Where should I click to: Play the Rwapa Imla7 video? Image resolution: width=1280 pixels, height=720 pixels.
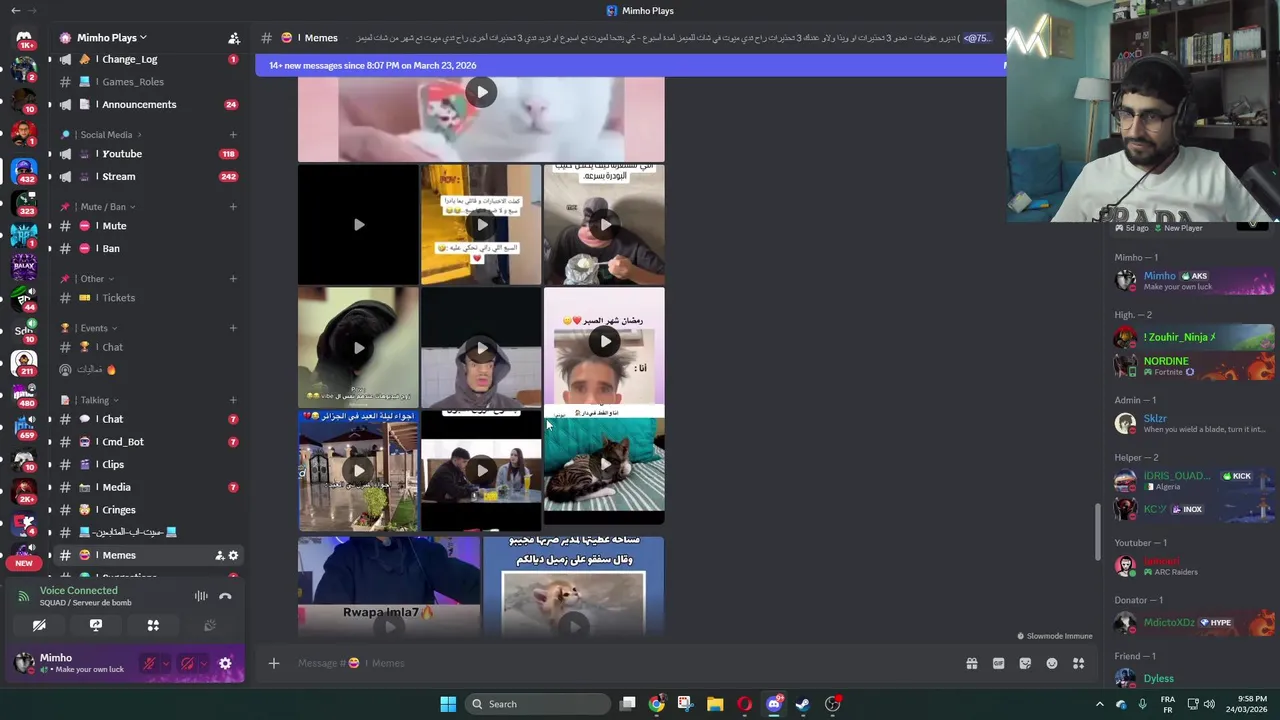tap(389, 587)
